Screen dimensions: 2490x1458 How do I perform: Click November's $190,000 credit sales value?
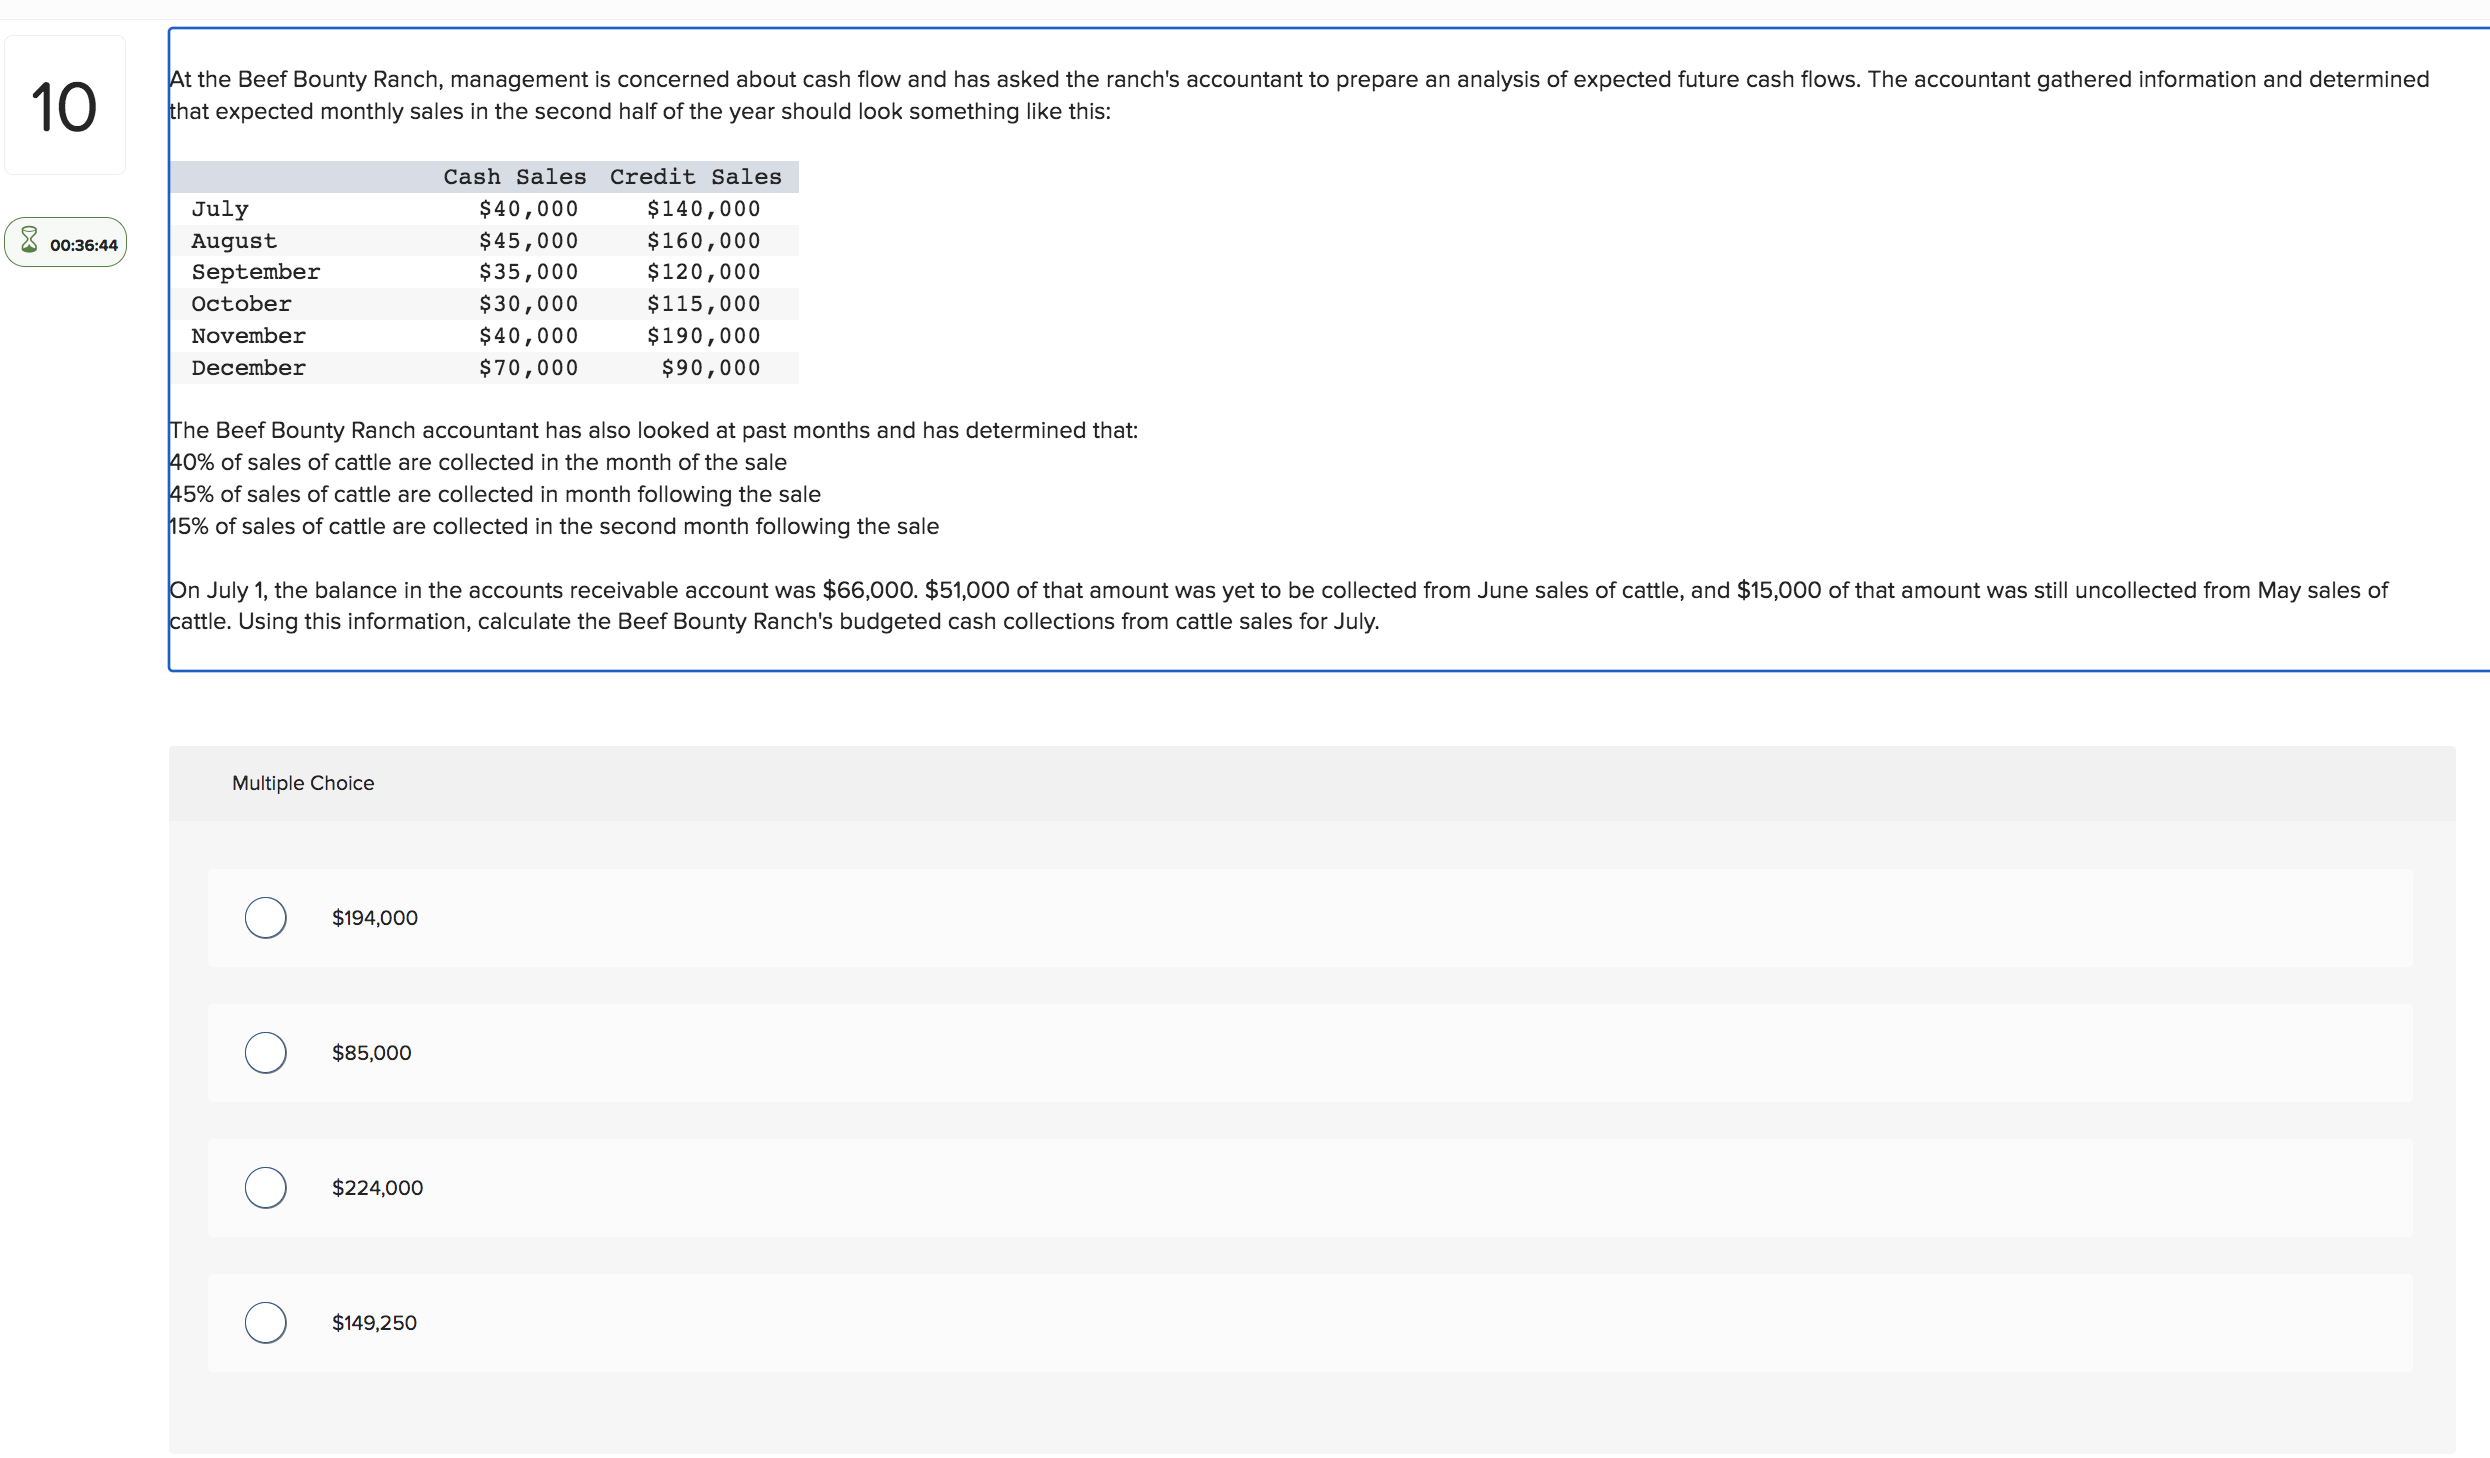[703, 336]
